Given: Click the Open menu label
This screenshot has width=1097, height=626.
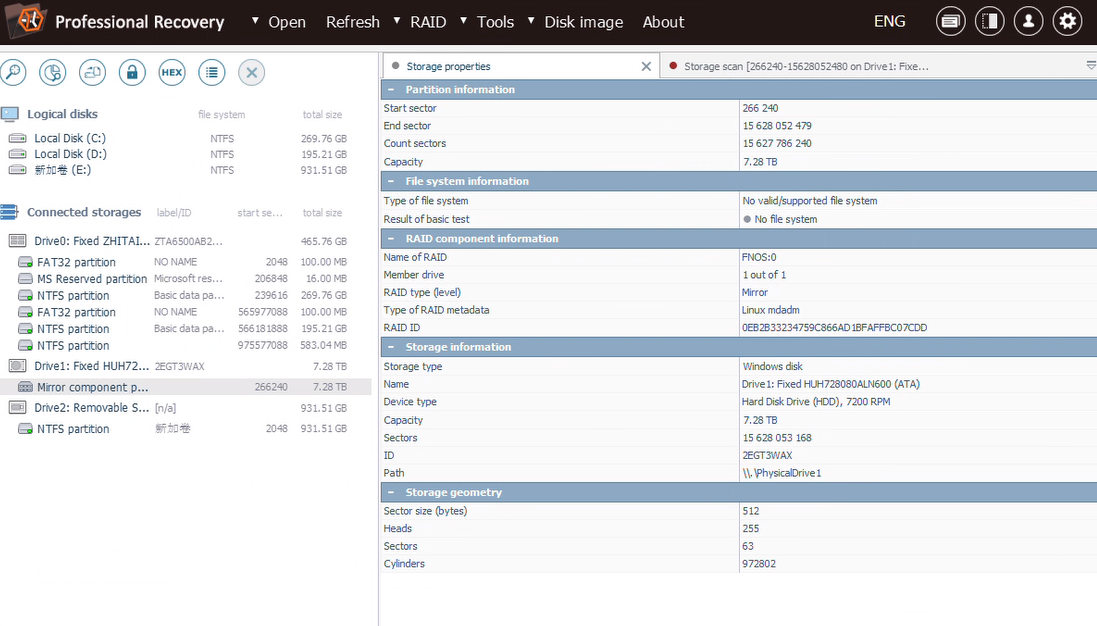Looking at the screenshot, I should pos(287,22).
